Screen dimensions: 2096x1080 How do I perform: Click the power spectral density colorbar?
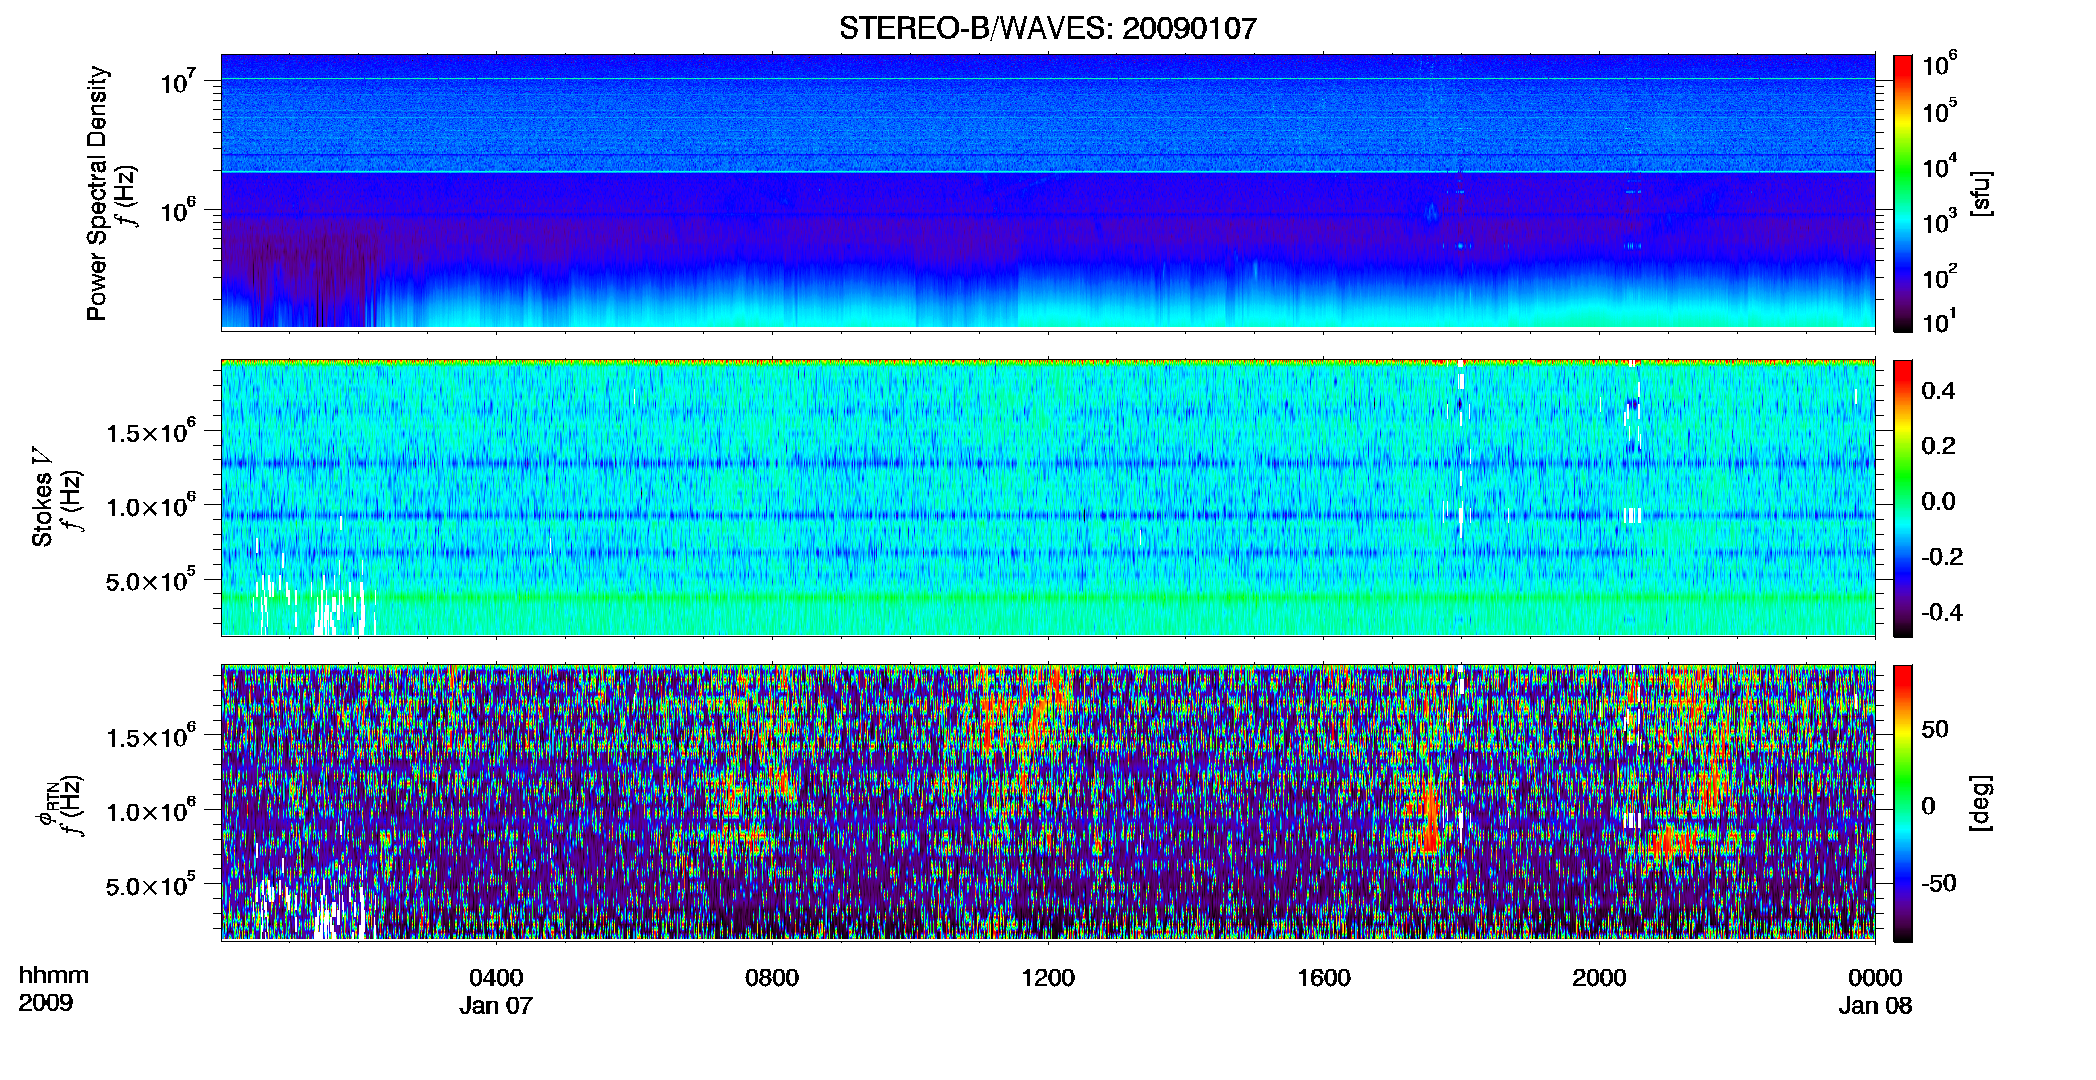[x=1903, y=193]
